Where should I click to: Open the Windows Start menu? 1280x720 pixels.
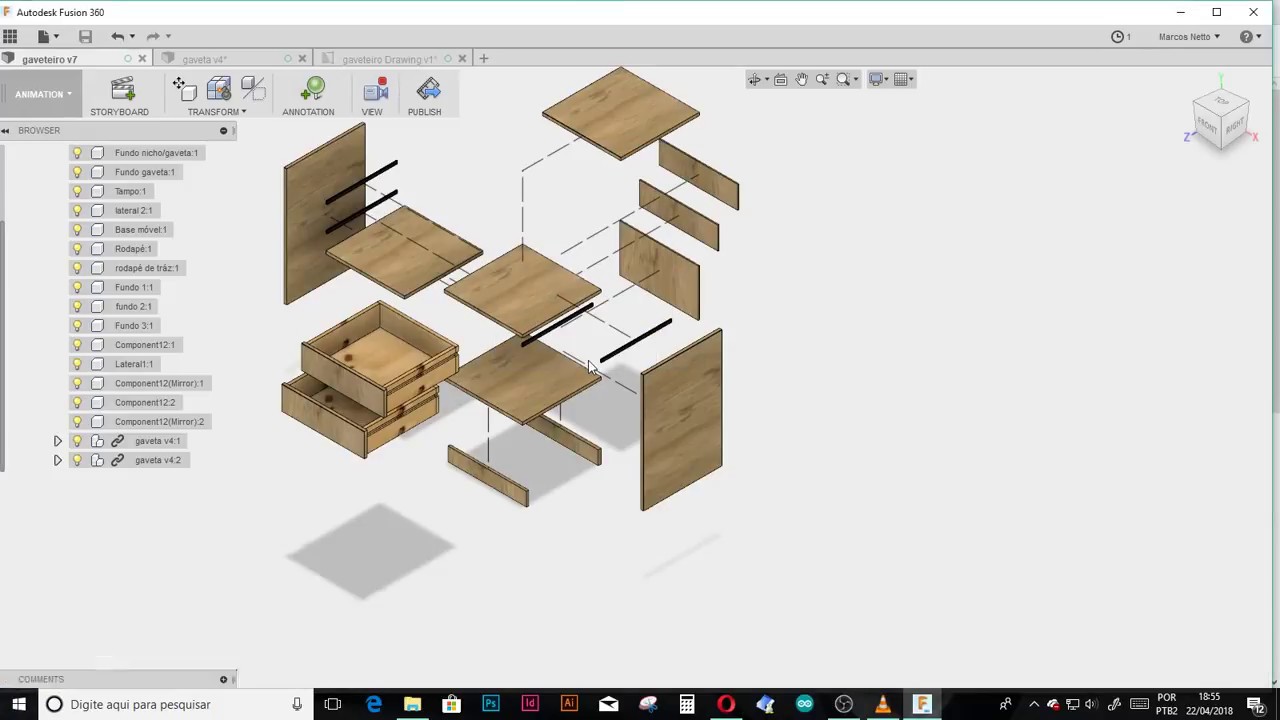(x=19, y=704)
